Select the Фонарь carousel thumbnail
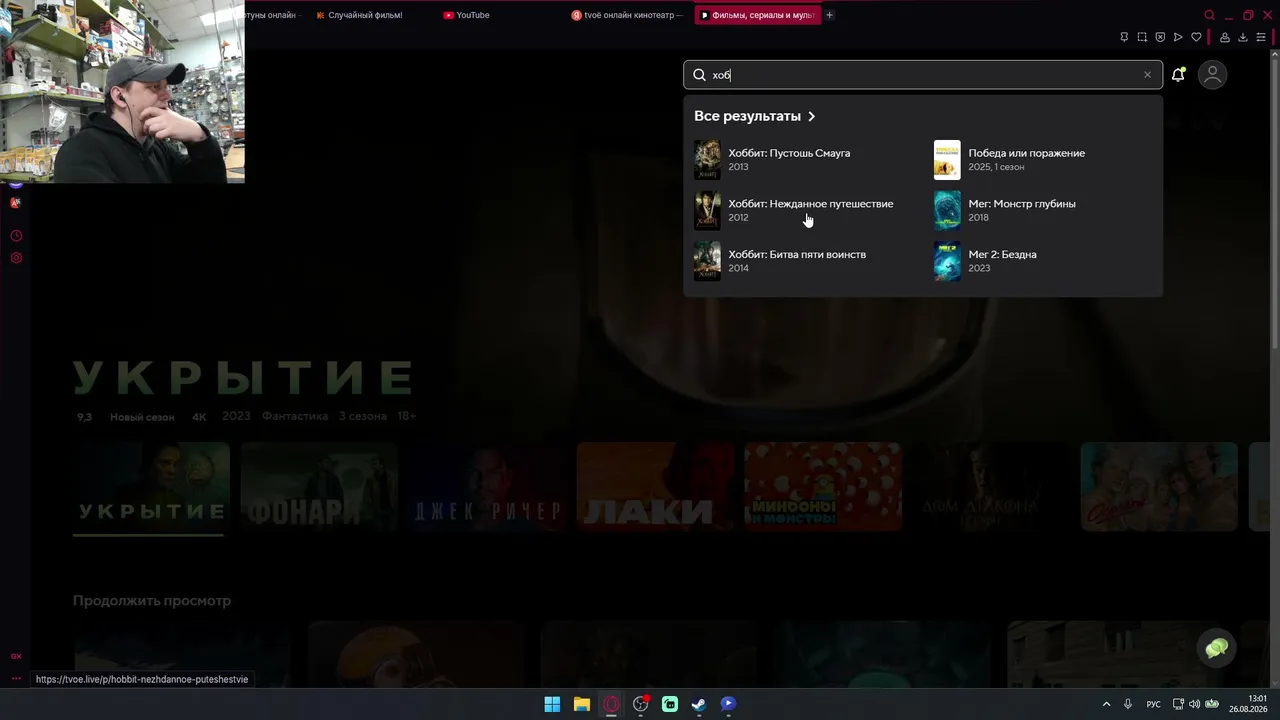1280x720 pixels. click(x=319, y=487)
